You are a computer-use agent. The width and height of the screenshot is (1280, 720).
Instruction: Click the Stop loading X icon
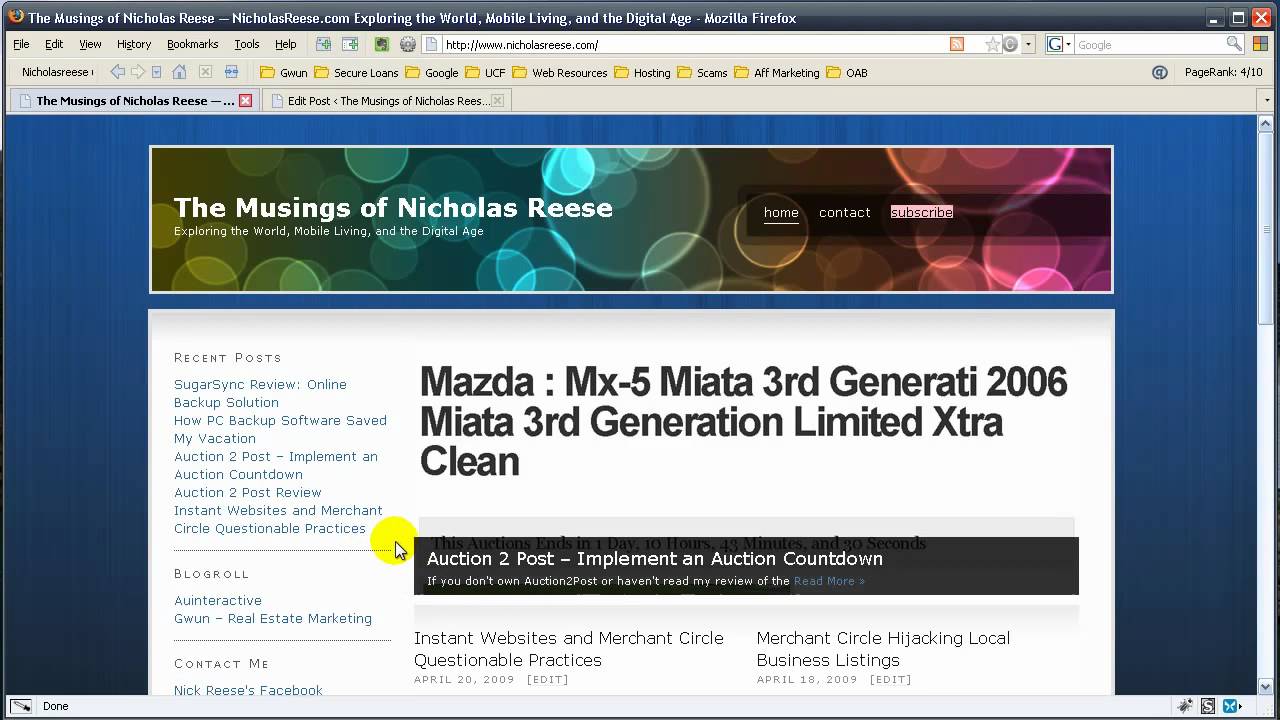[x=205, y=72]
